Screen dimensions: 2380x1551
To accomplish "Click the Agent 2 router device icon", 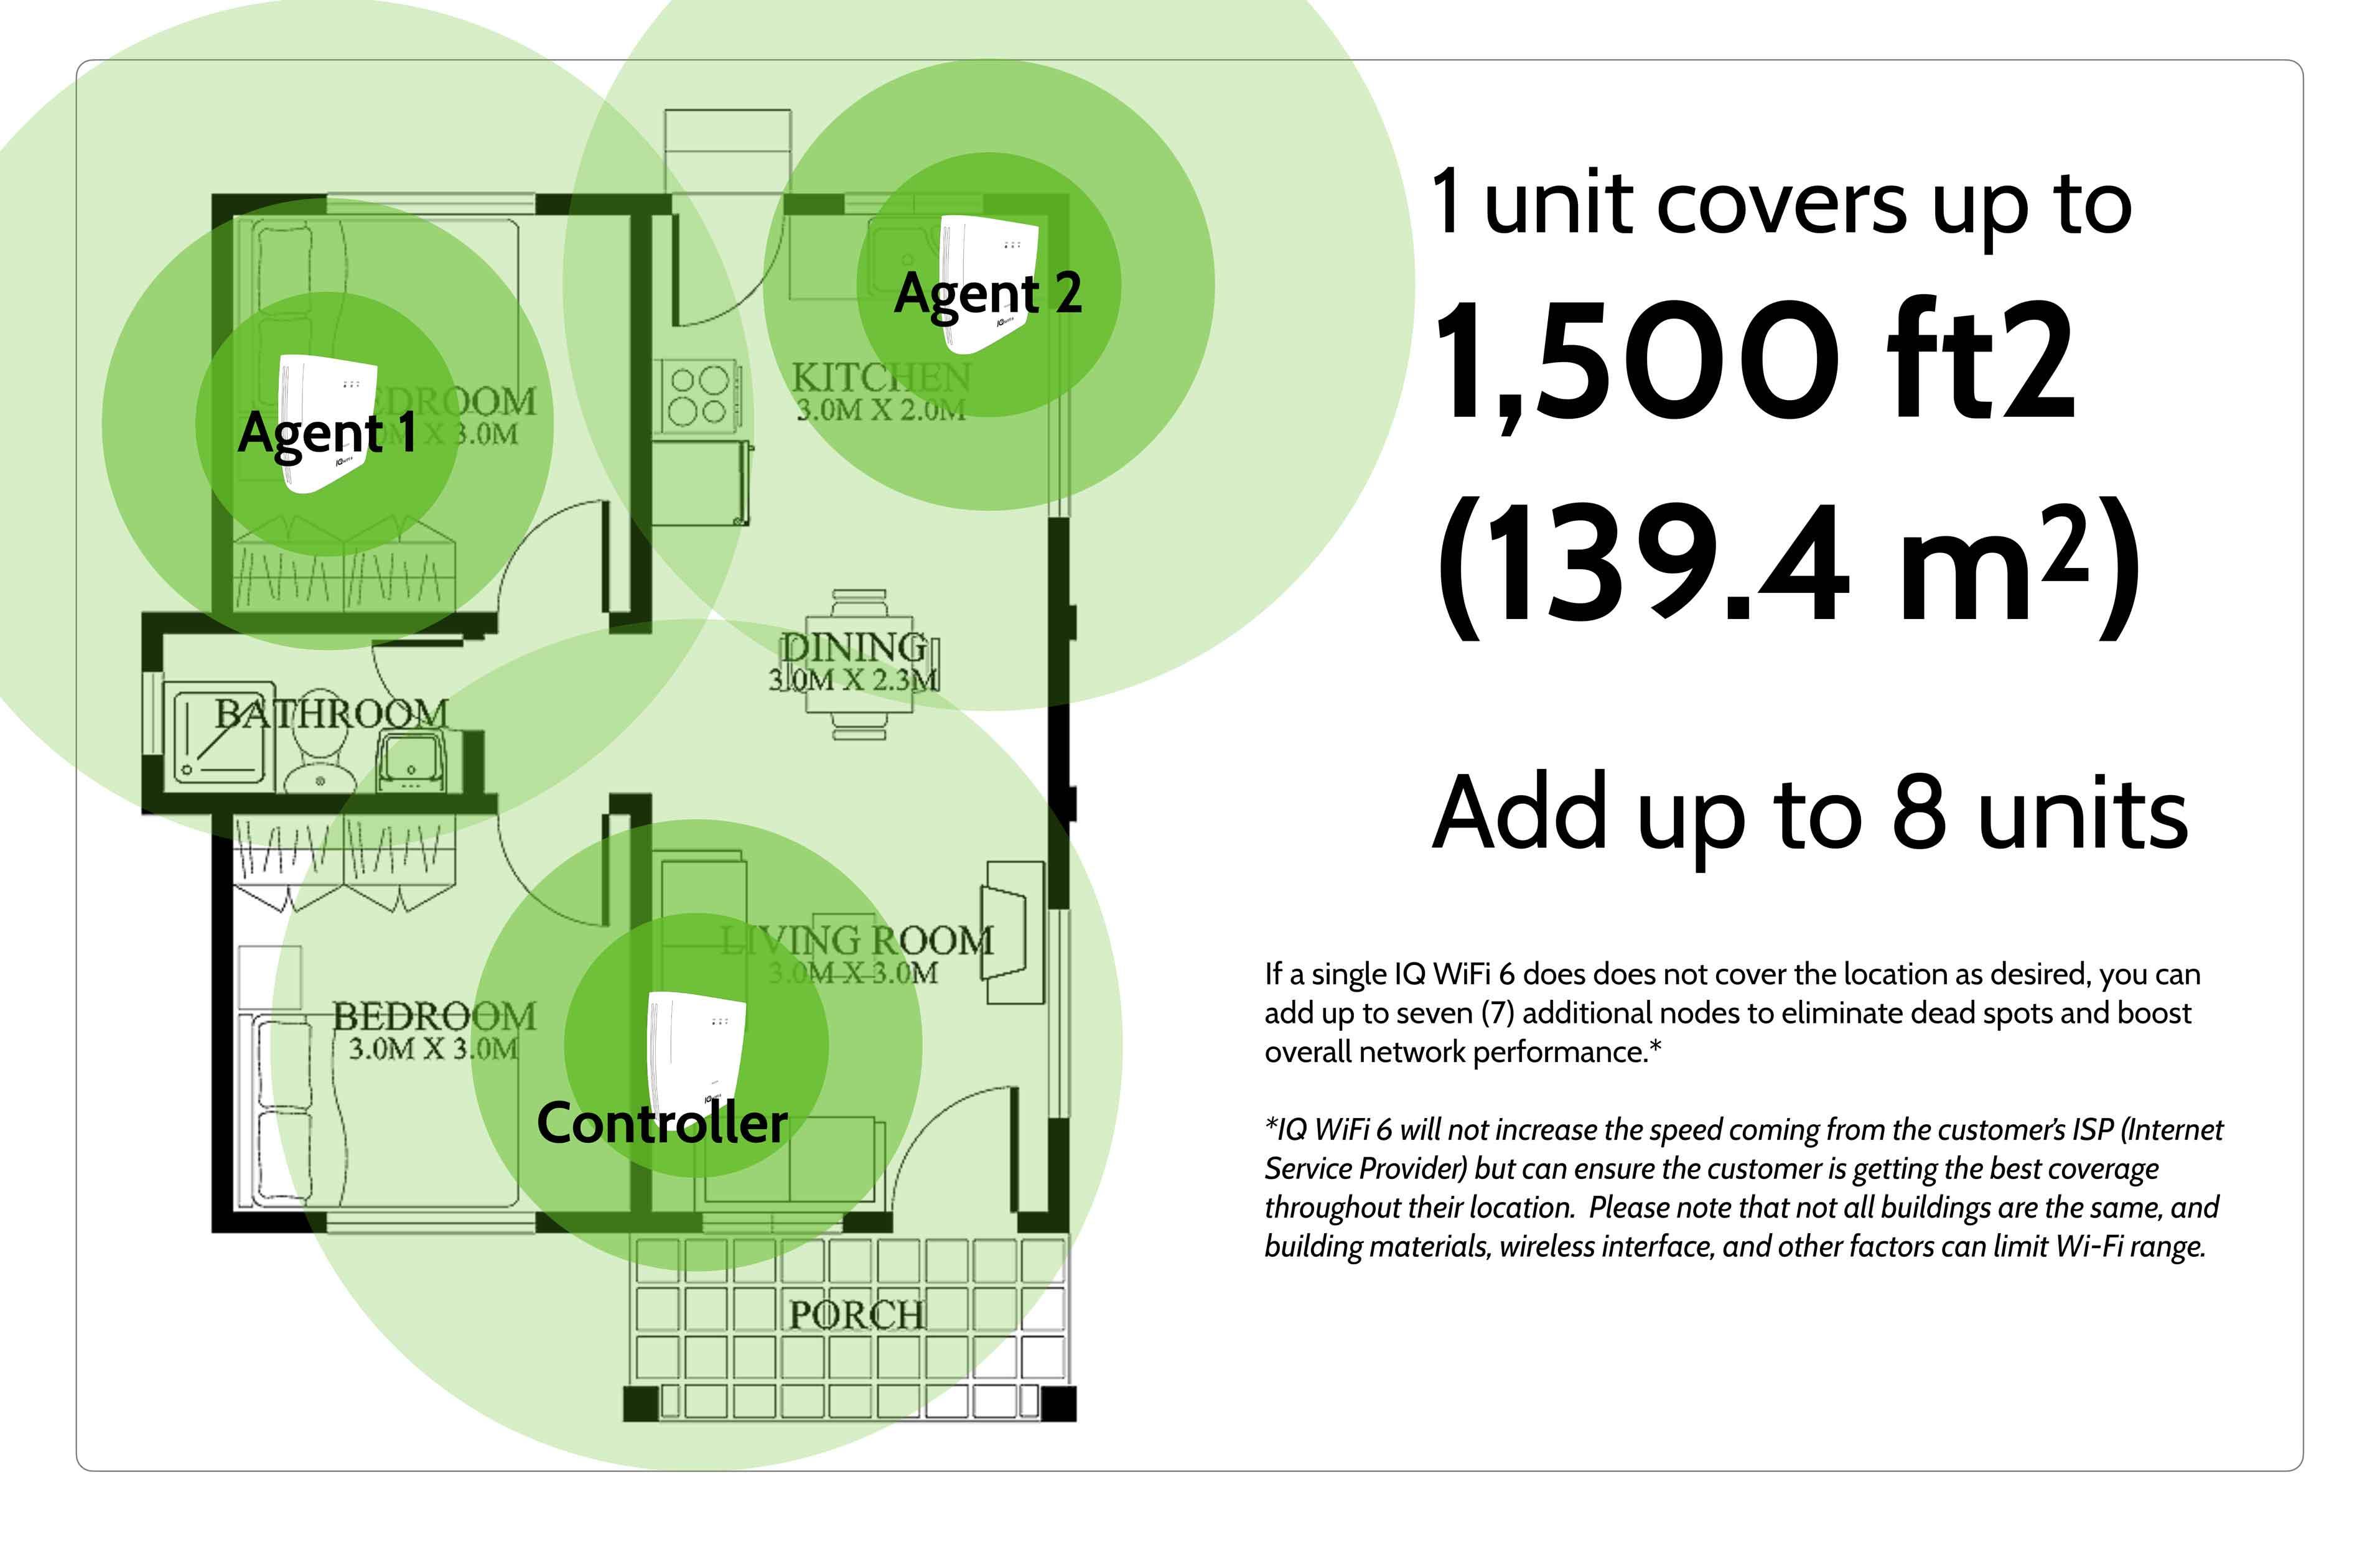I will point(988,285).
